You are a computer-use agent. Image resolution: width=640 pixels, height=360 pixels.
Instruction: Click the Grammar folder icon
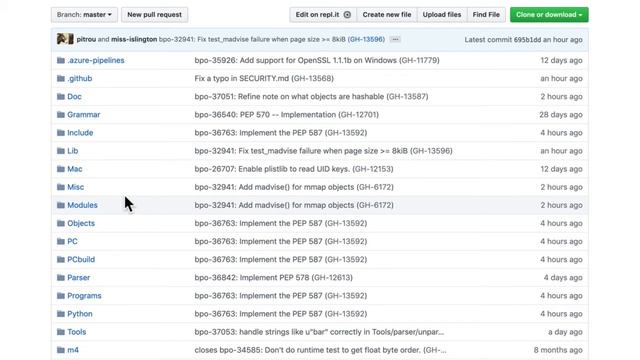click(61, 115)
